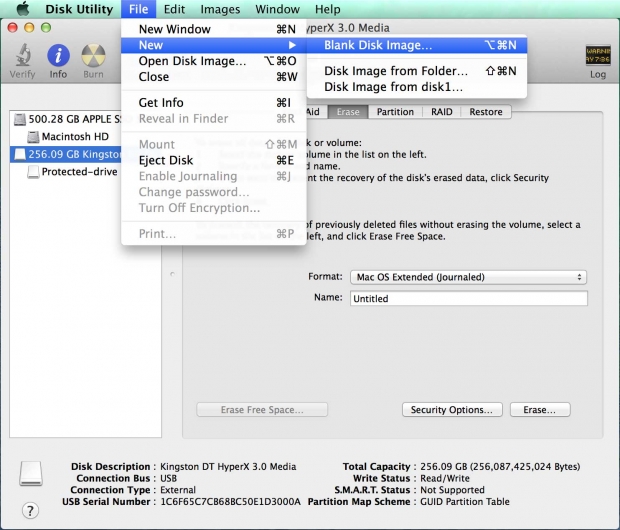Switch to the Erase tab
The height and width of the screenshot is (530, 620).
click(x=348, y=112)
